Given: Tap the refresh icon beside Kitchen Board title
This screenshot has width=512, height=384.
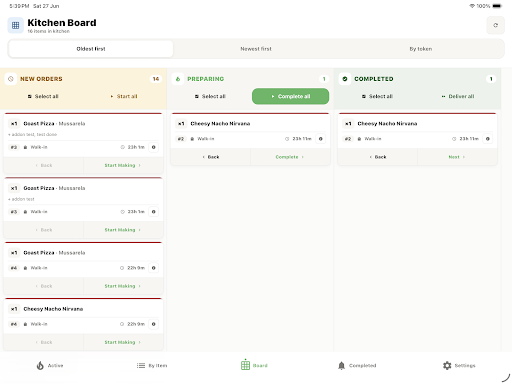Looking at the screenshot, I should 495,25.
